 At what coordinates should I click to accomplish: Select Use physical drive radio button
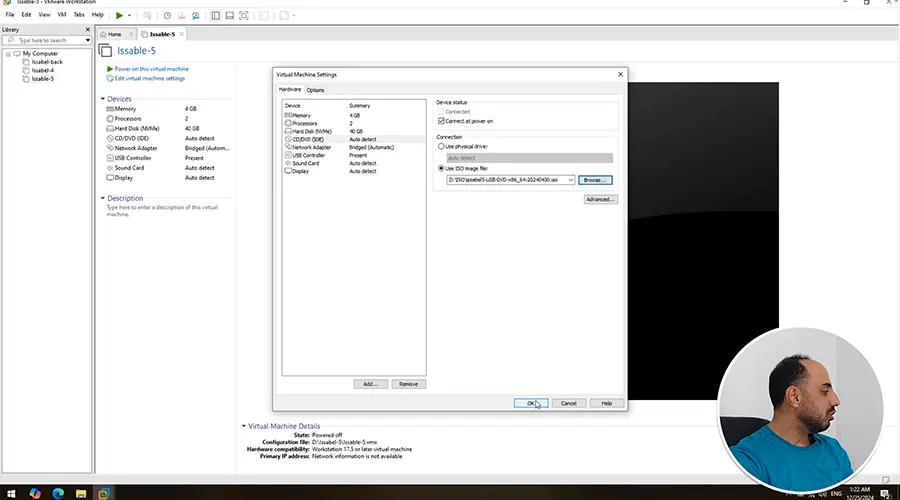pos(441,146)
